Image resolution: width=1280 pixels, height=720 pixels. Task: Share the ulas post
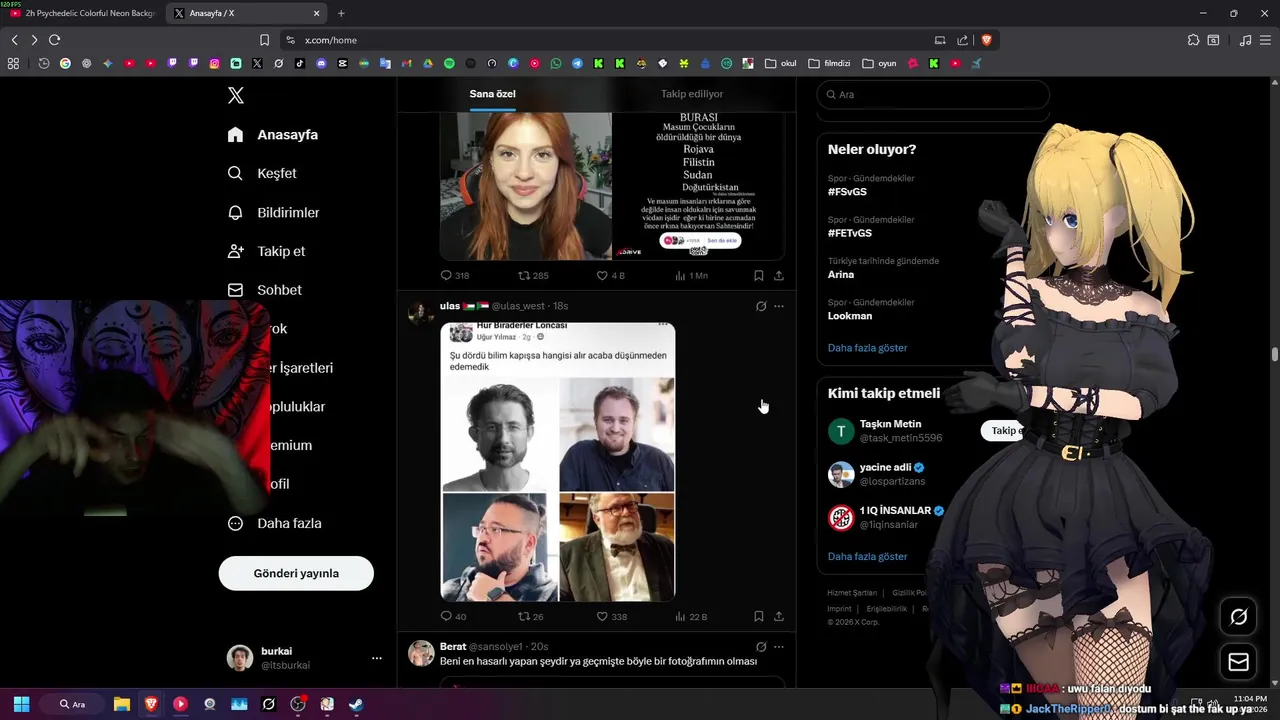point(779,616)
